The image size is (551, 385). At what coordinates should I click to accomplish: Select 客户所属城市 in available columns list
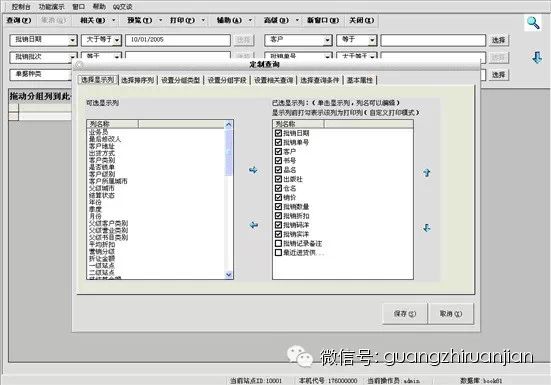[x=108, y=181]
